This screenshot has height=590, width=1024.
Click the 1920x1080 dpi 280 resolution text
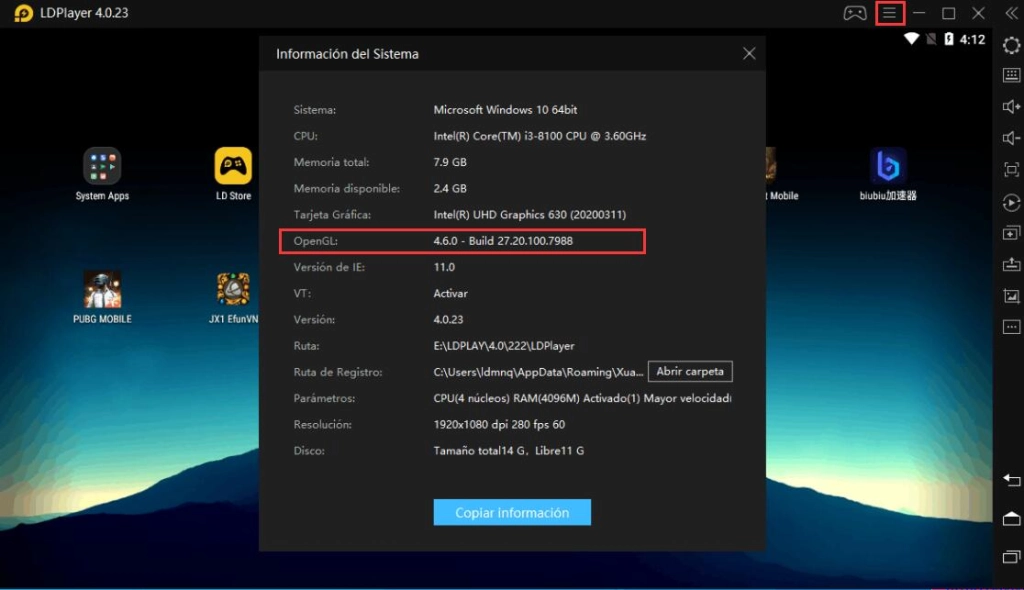coord(499,424)
